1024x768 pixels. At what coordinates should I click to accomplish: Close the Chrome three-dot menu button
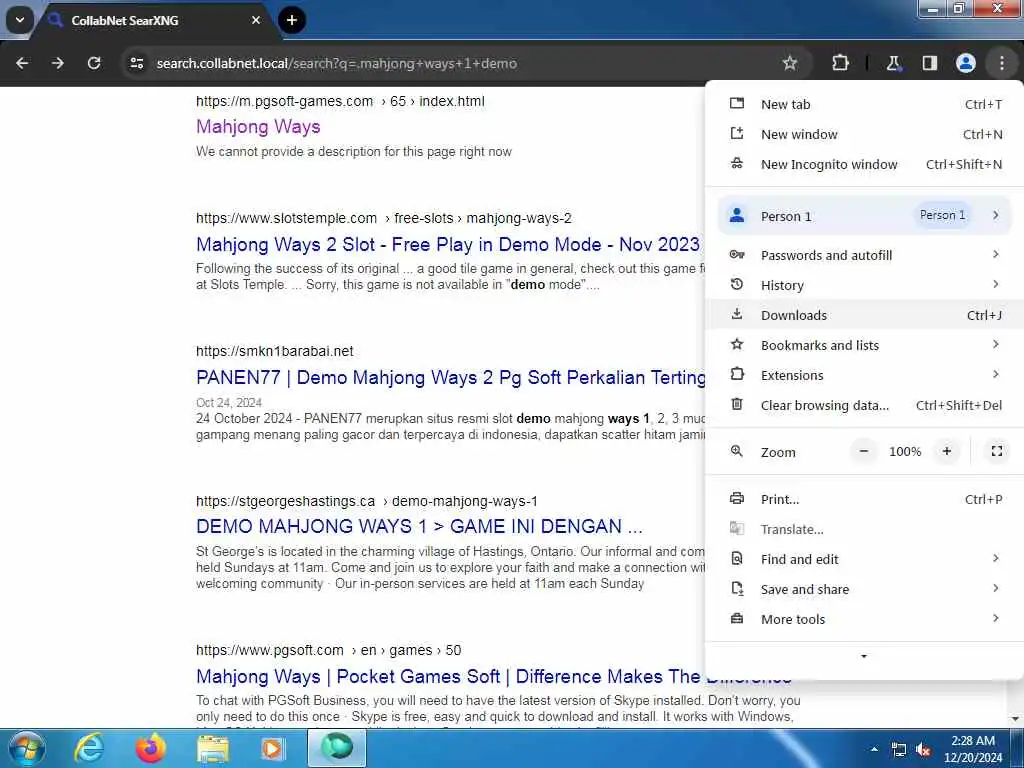(1001, 63)
